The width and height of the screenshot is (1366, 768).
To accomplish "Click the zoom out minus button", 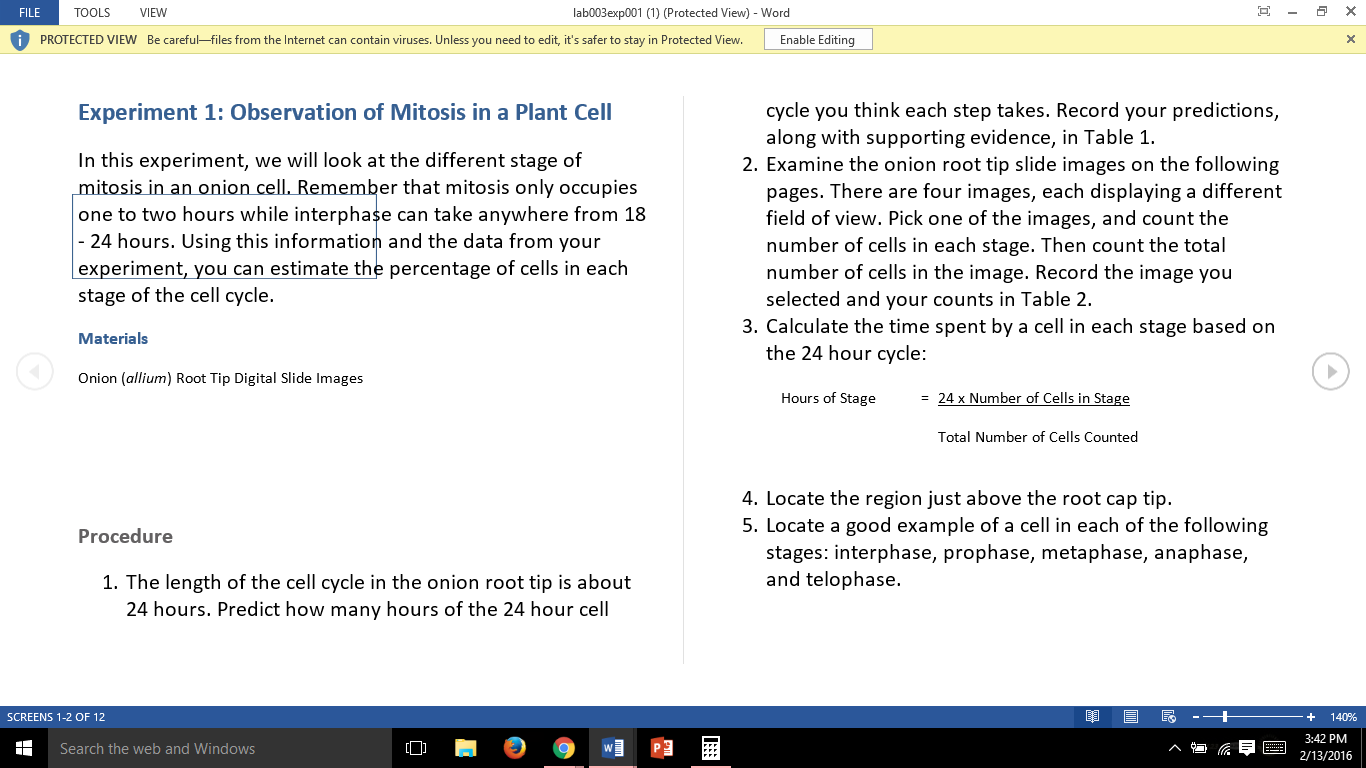I will [1196, 717].
